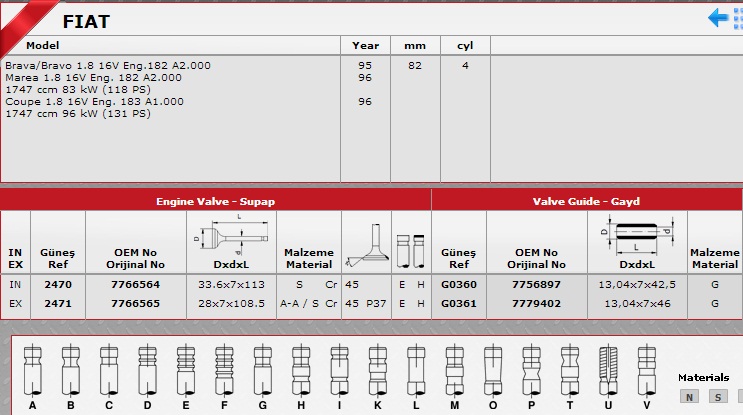The height and width of the screenshot is (415, 743).
Task: Pick valve stem type V diagram
Action: pyautogui.click(x=645, y=371)
